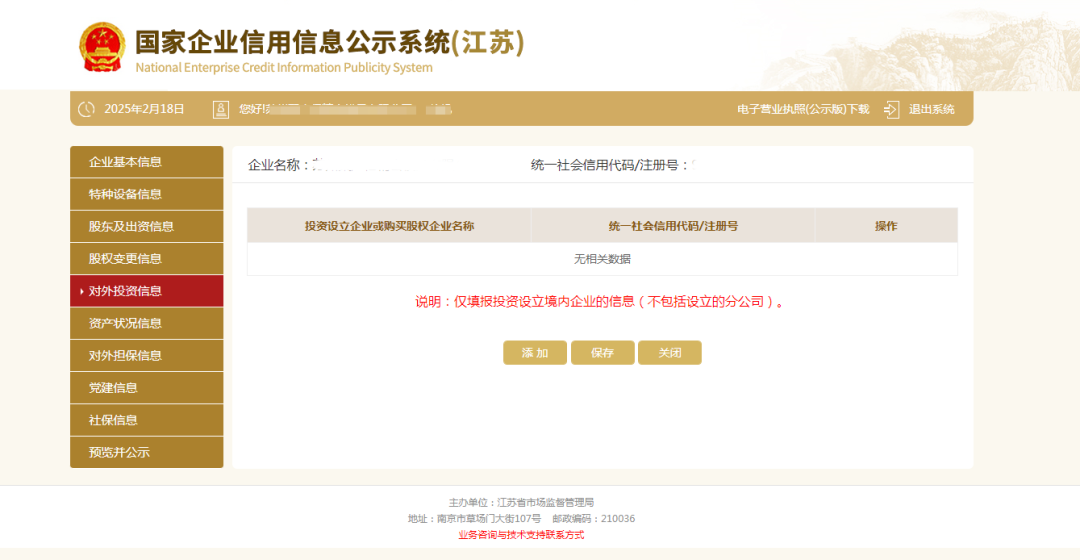Click the 无相关数据 table row

[x=603, y=259]
